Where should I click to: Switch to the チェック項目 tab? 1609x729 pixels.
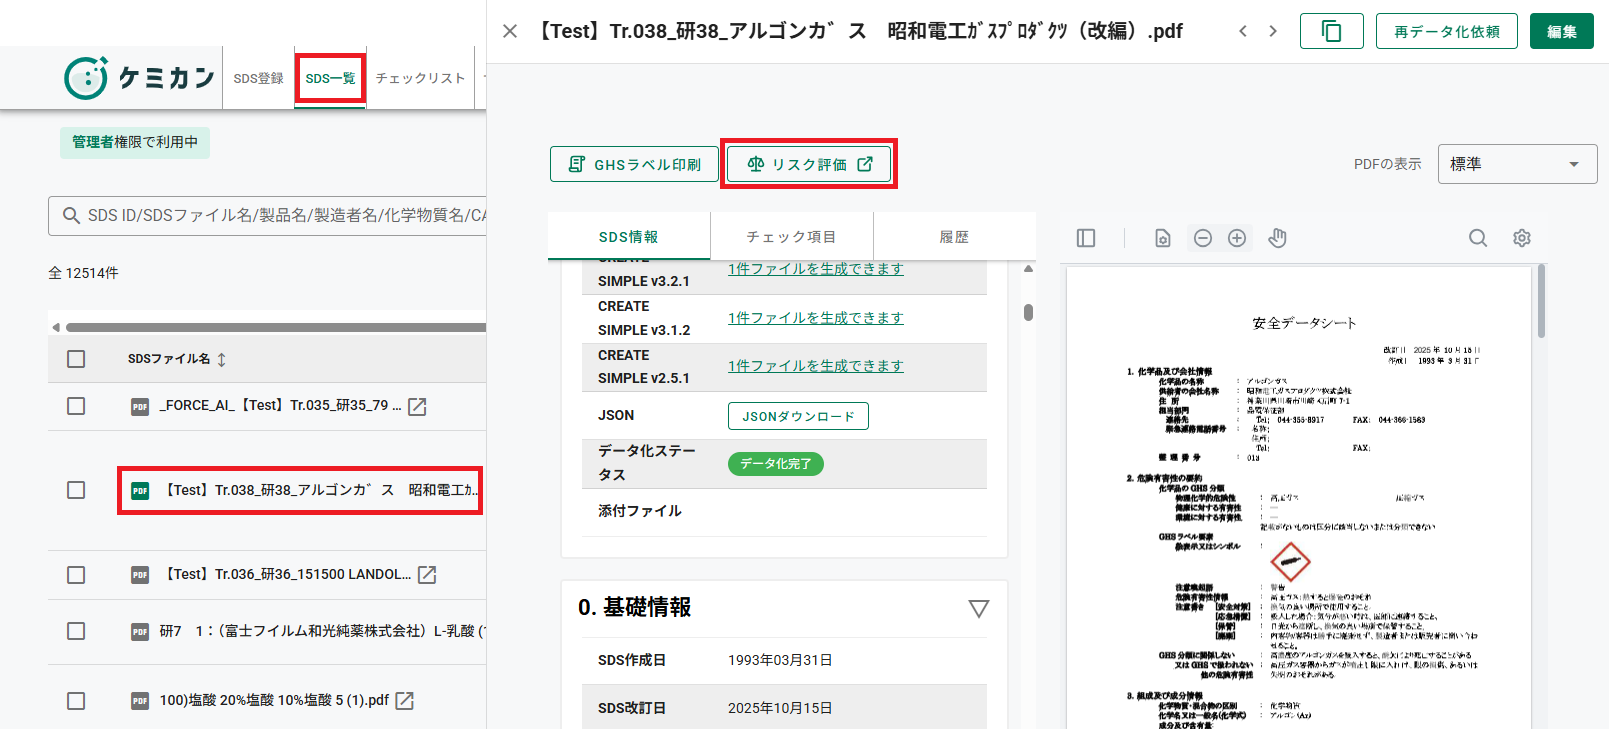coord(792,237)
